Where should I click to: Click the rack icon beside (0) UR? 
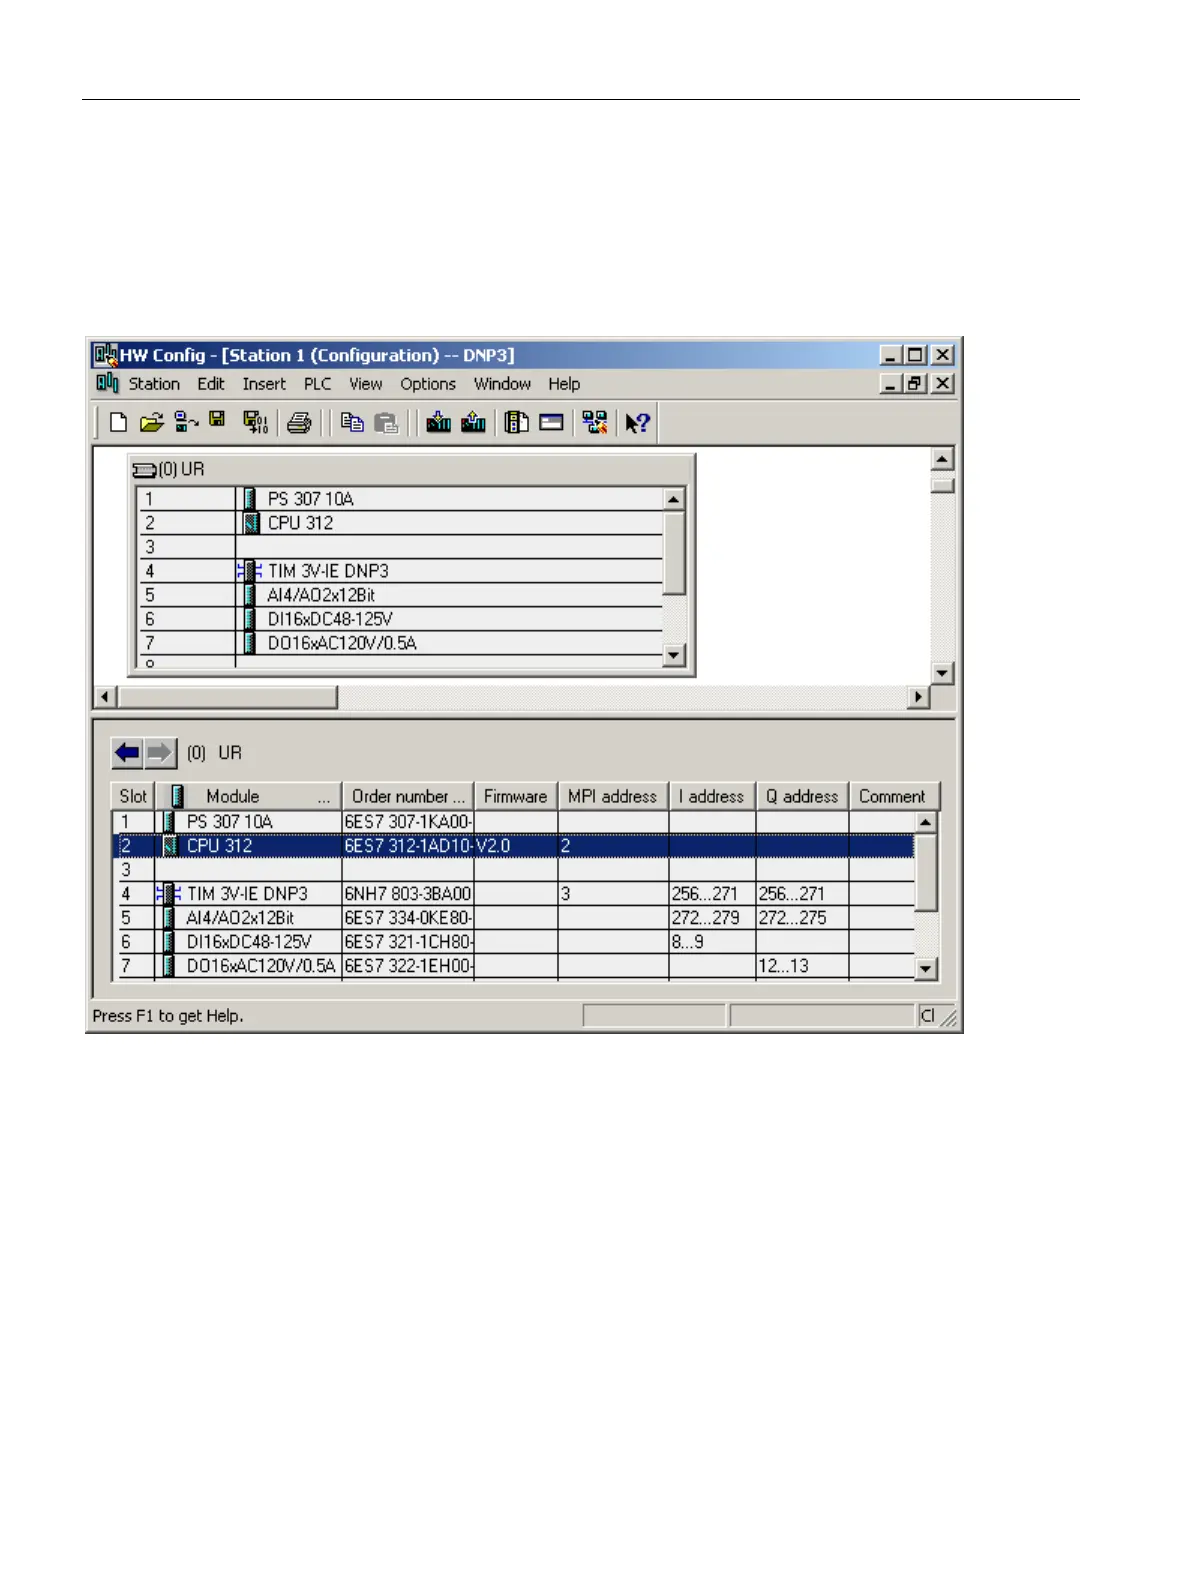(144, 469)
